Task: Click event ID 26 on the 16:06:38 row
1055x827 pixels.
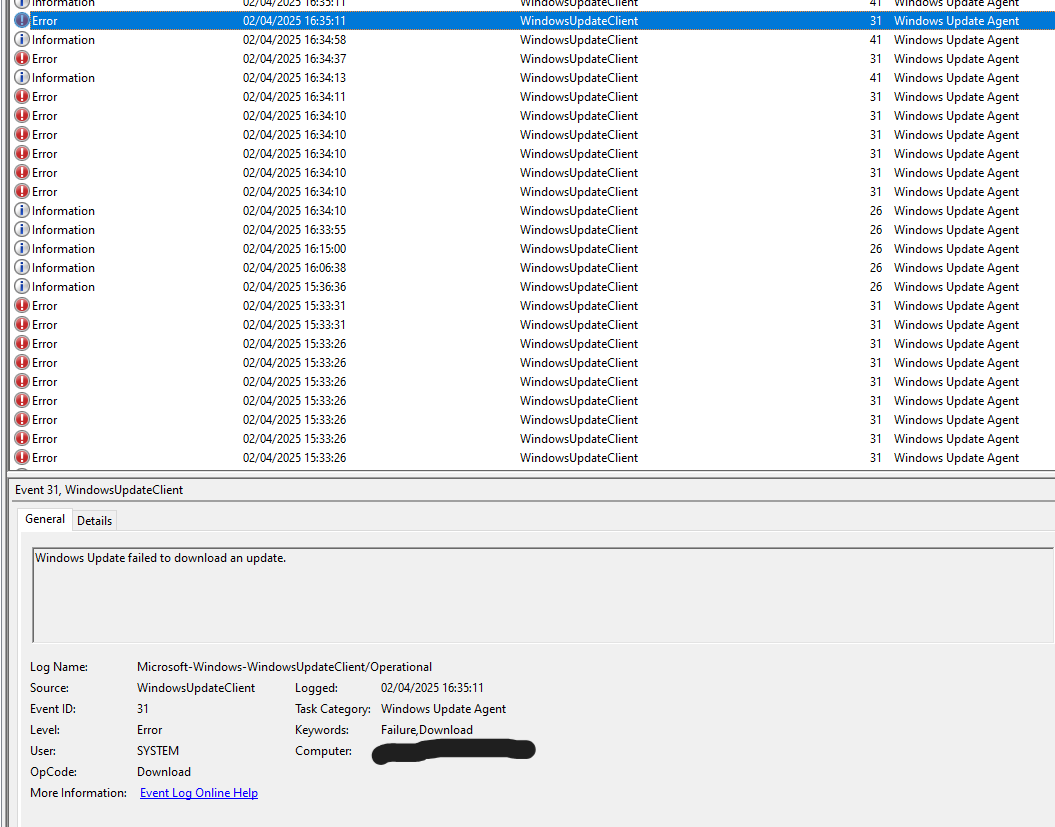Action: 875,267
